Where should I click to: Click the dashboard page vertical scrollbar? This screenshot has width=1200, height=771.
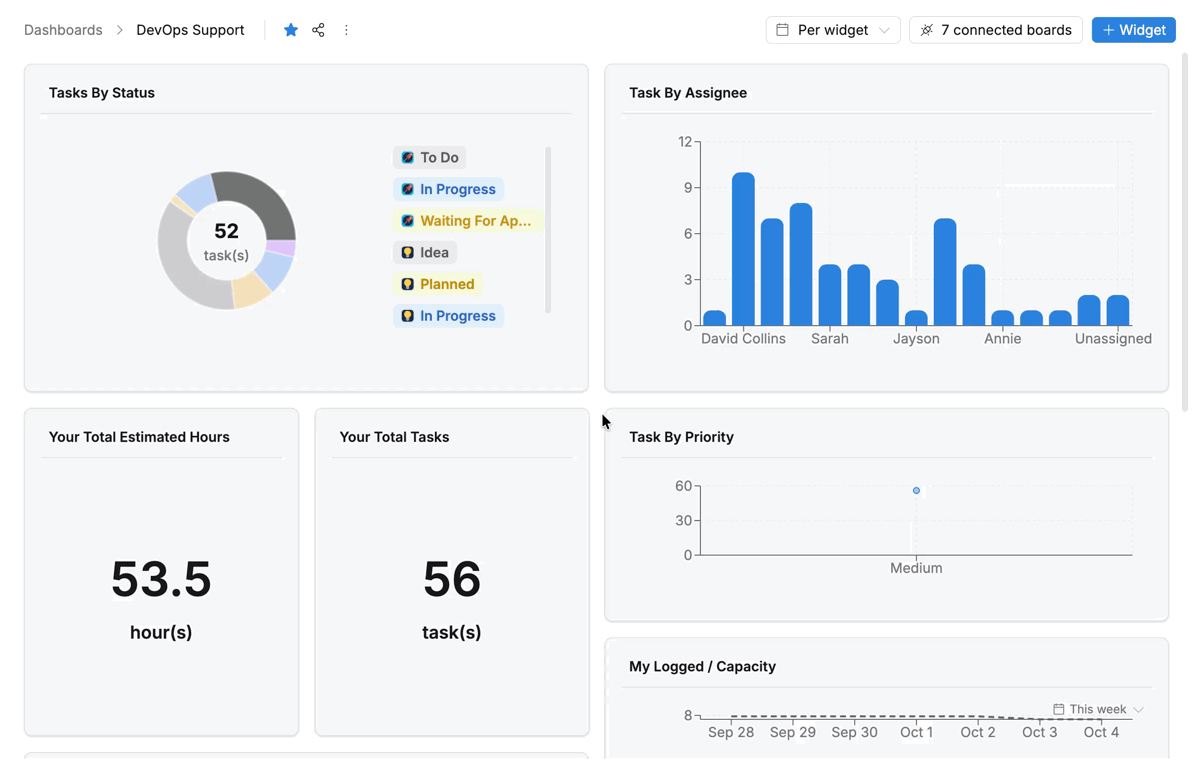[x=1185, y=230]
